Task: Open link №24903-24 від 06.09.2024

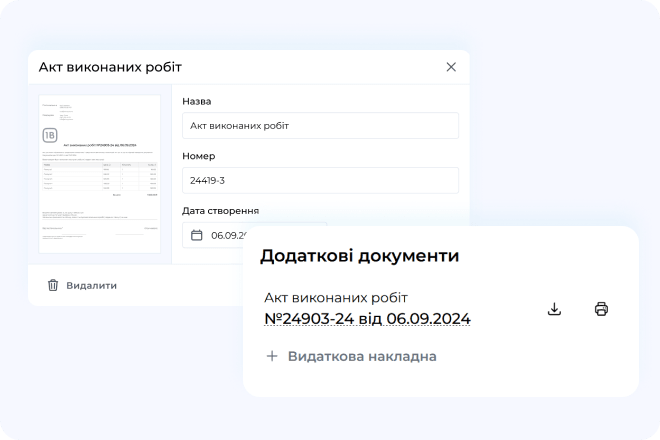Action: pos(367,319)
